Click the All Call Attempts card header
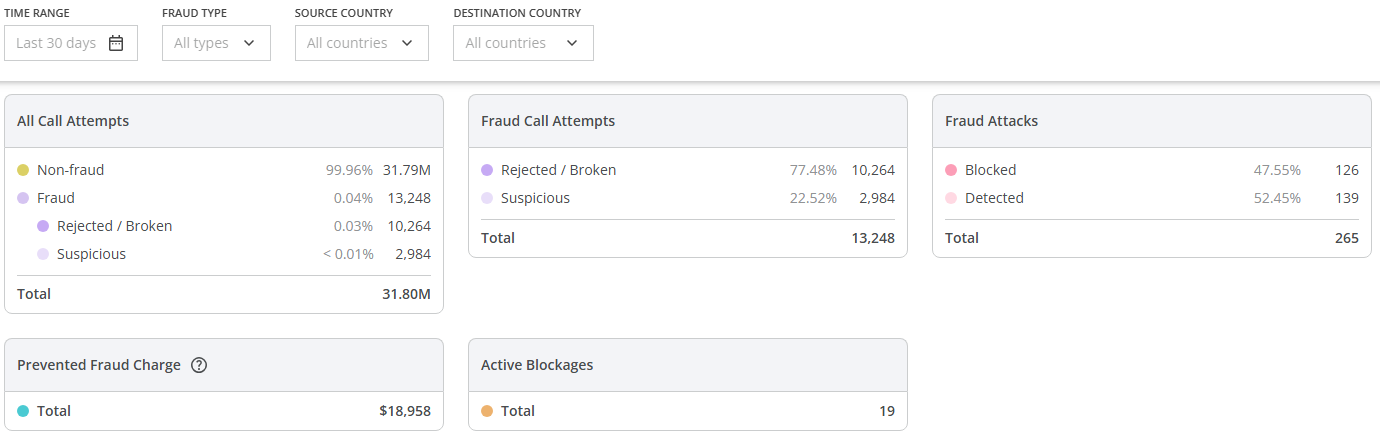Screen dimensions: 1380x439 pyautogui.click(x=73, y=121)
